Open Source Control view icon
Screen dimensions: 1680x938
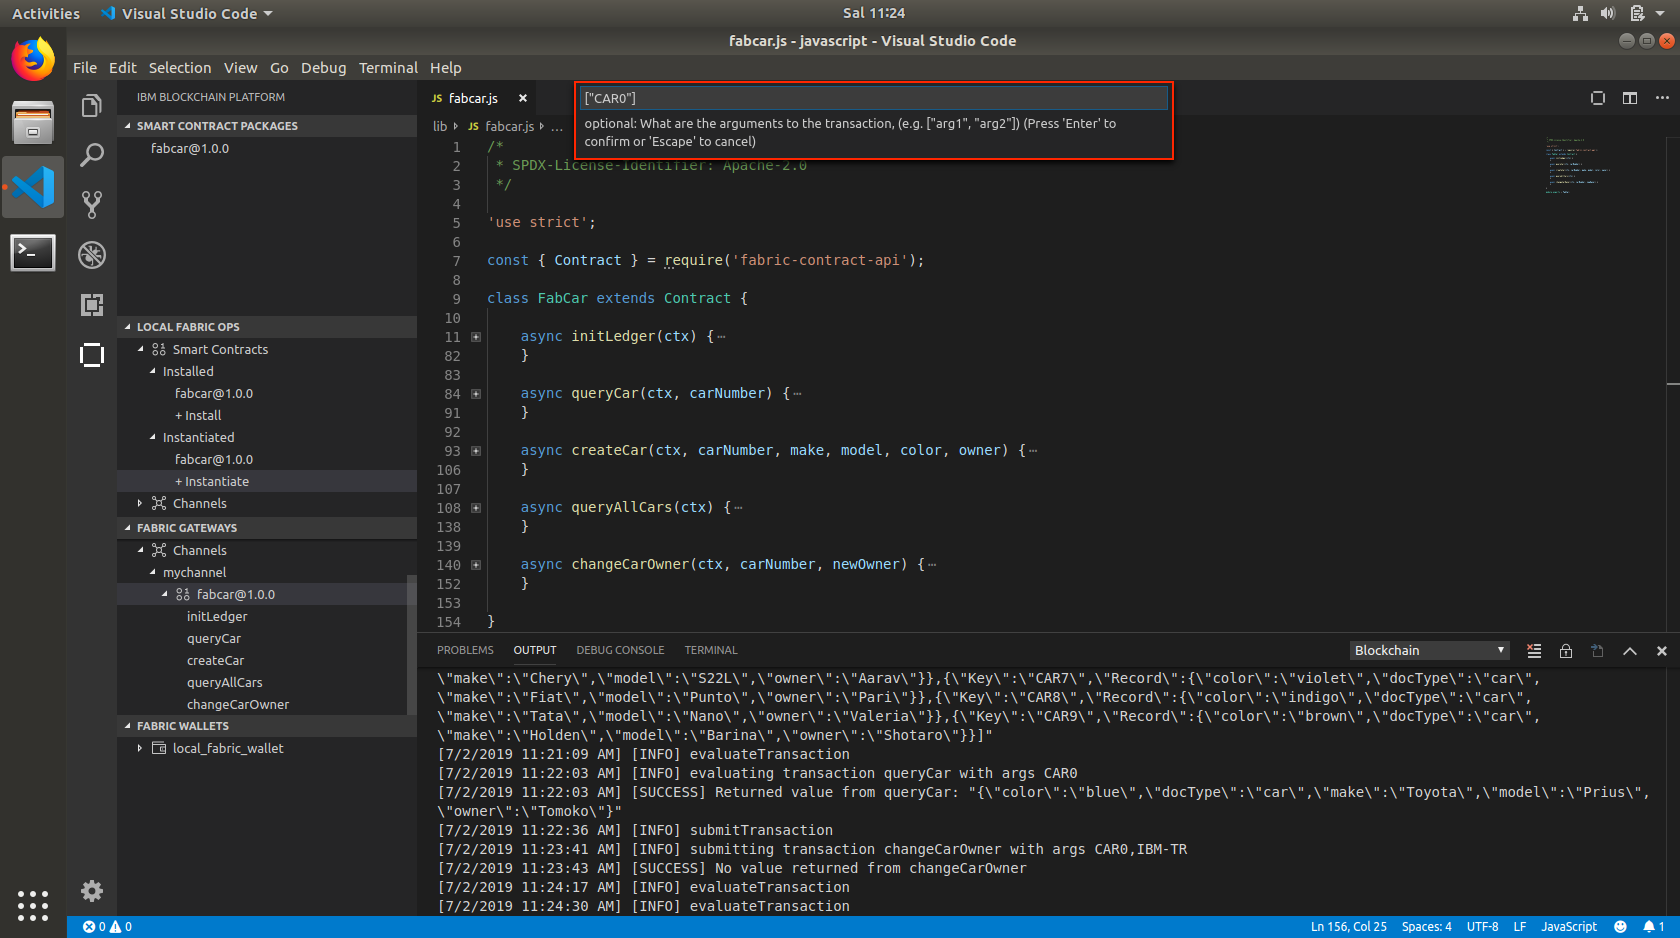[92, 205]
